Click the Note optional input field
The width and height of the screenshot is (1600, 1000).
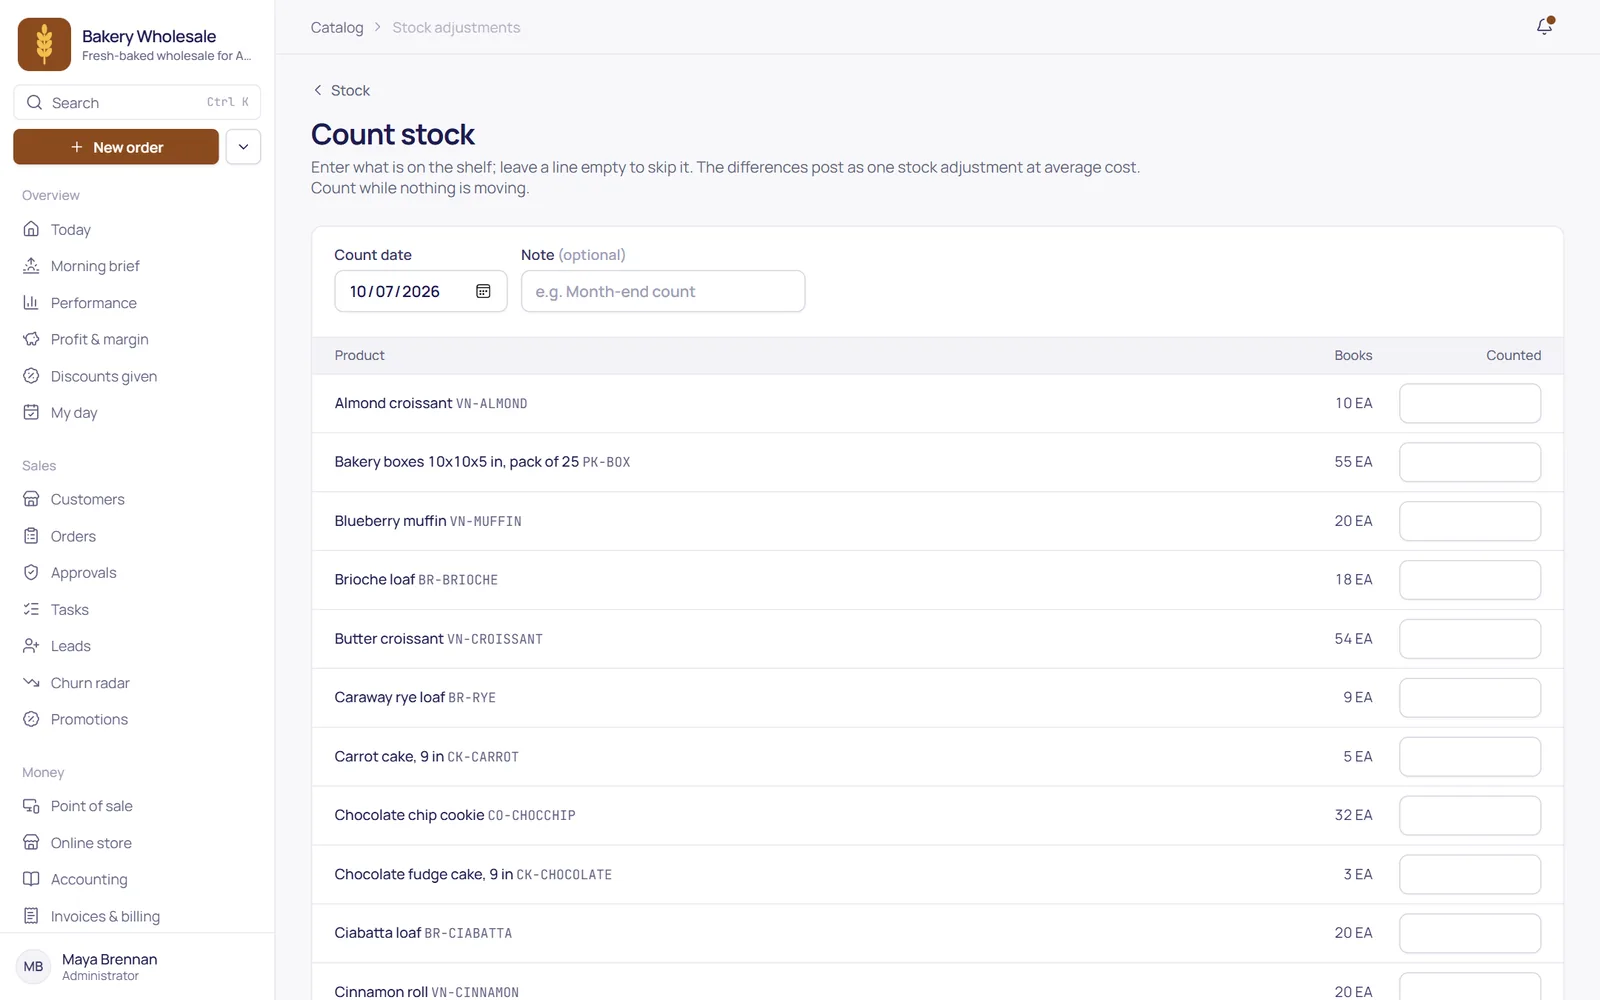663,291
